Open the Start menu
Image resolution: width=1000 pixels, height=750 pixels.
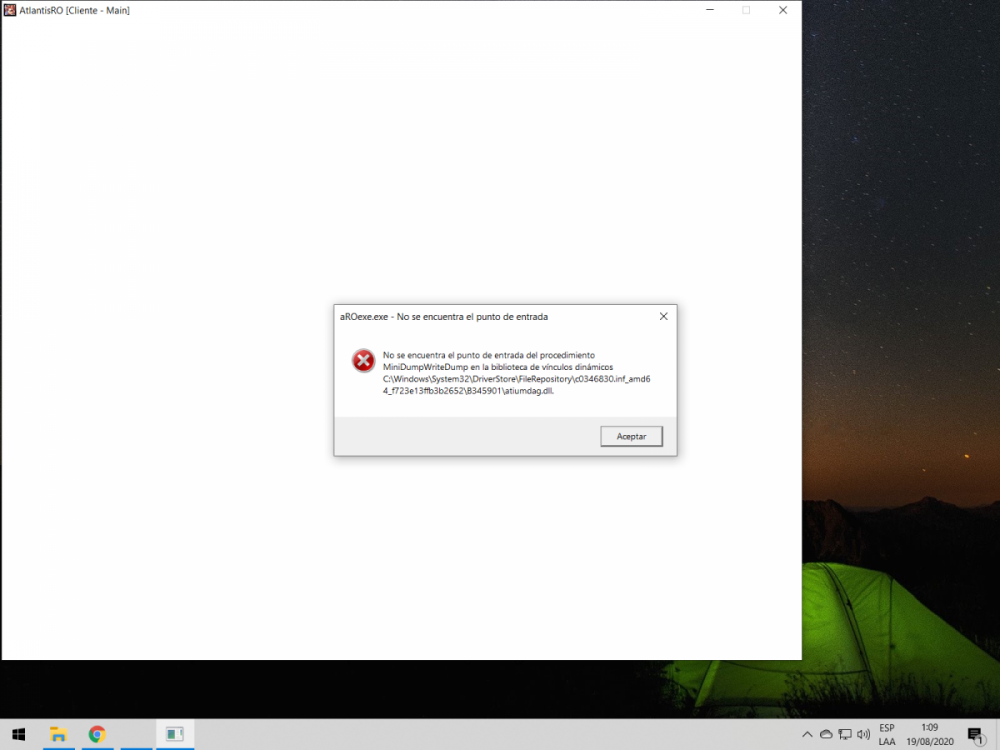18,734
